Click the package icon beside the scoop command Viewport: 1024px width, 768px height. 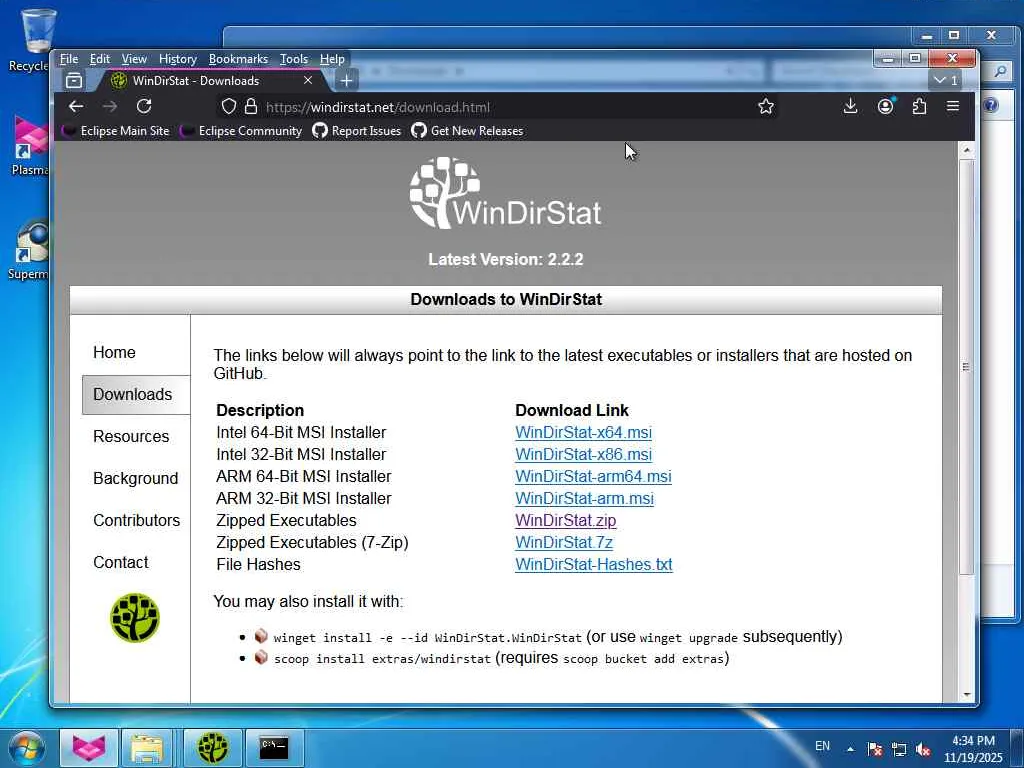click(261, 657)
